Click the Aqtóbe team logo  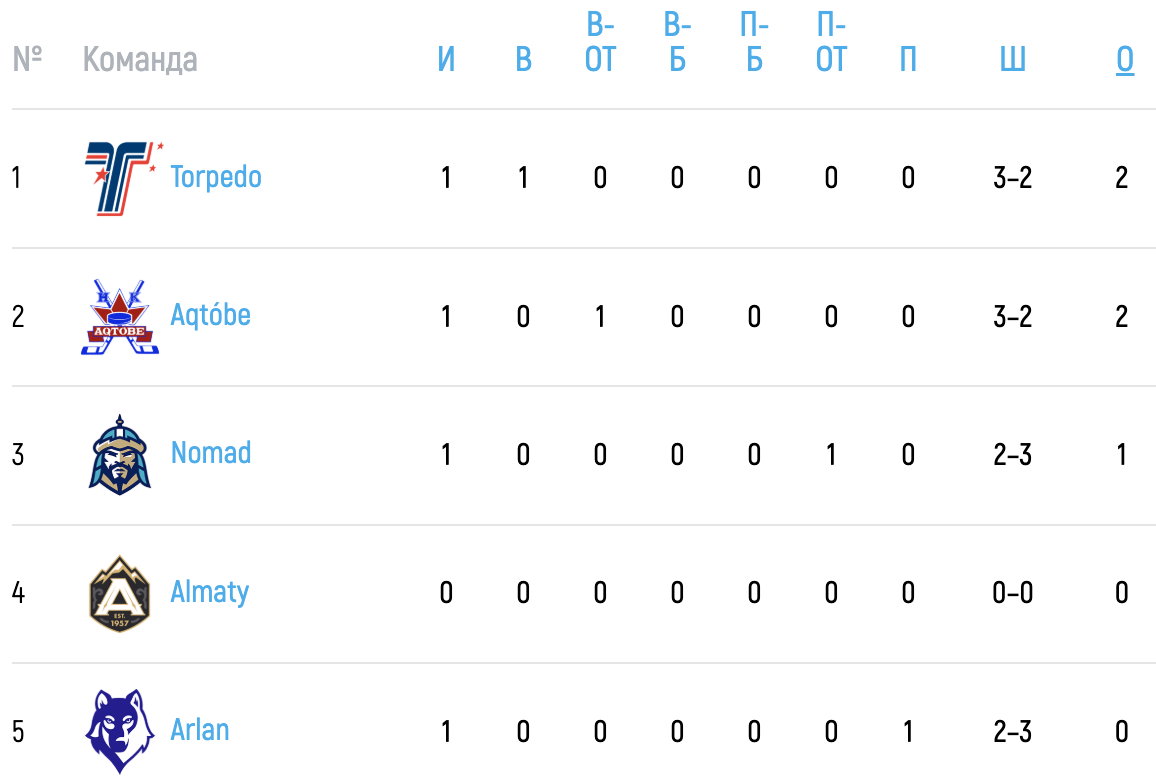pyautogui.click(x=119, y=317)
